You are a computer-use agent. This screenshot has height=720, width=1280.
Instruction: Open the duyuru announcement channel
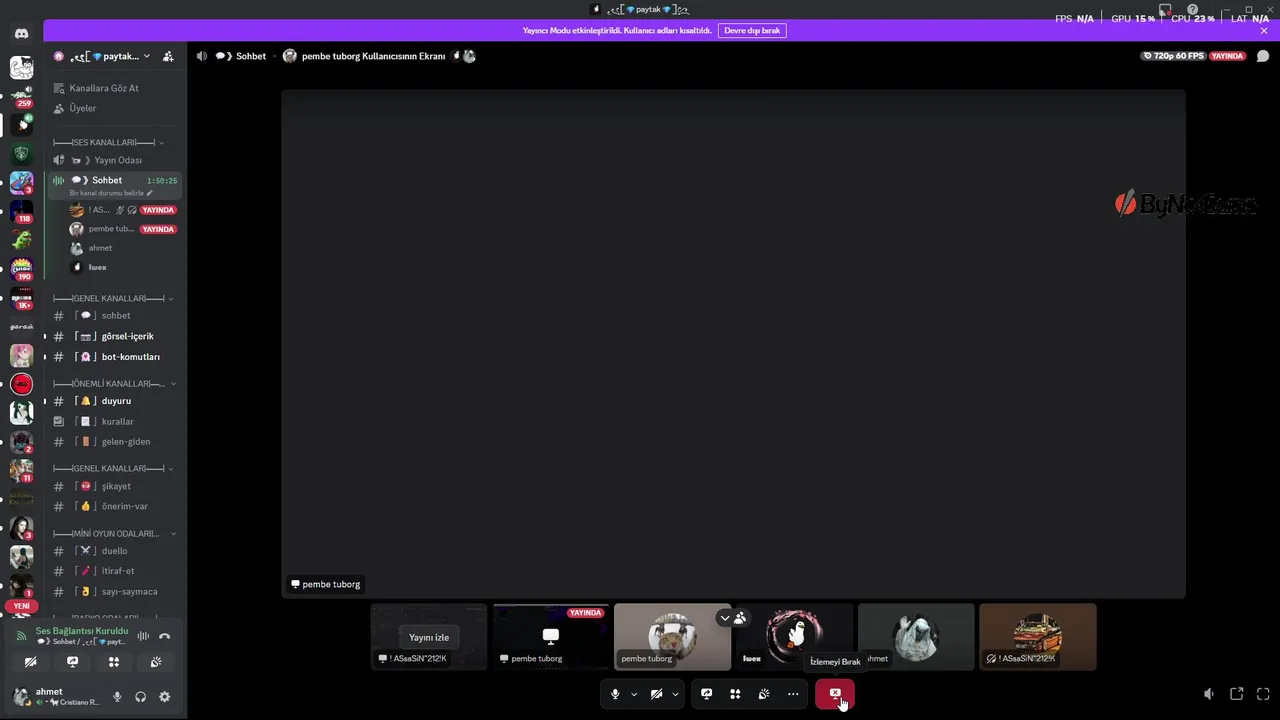tap(114, 401)
